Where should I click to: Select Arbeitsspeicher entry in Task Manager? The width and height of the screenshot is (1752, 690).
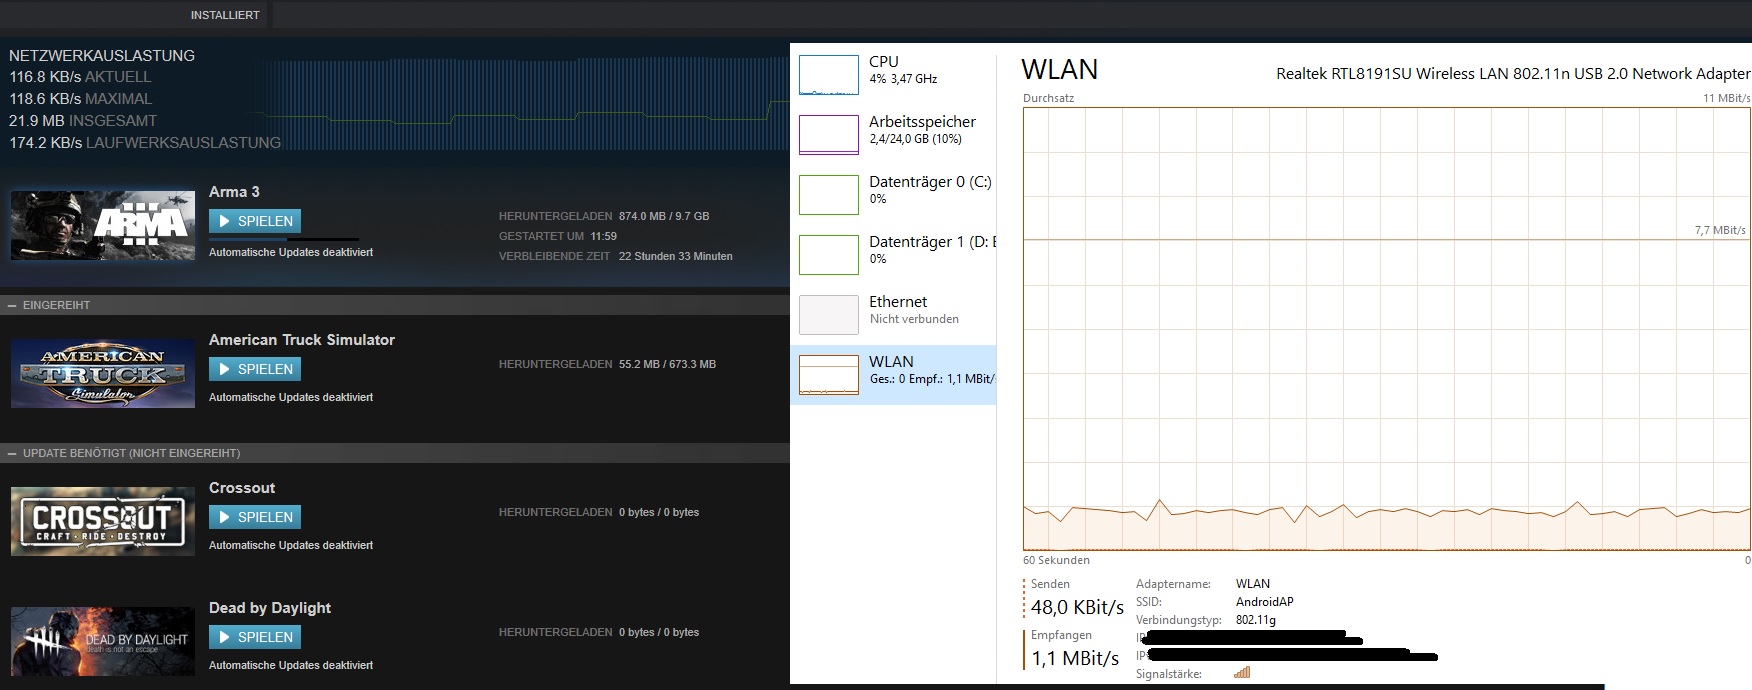(894, 134)
